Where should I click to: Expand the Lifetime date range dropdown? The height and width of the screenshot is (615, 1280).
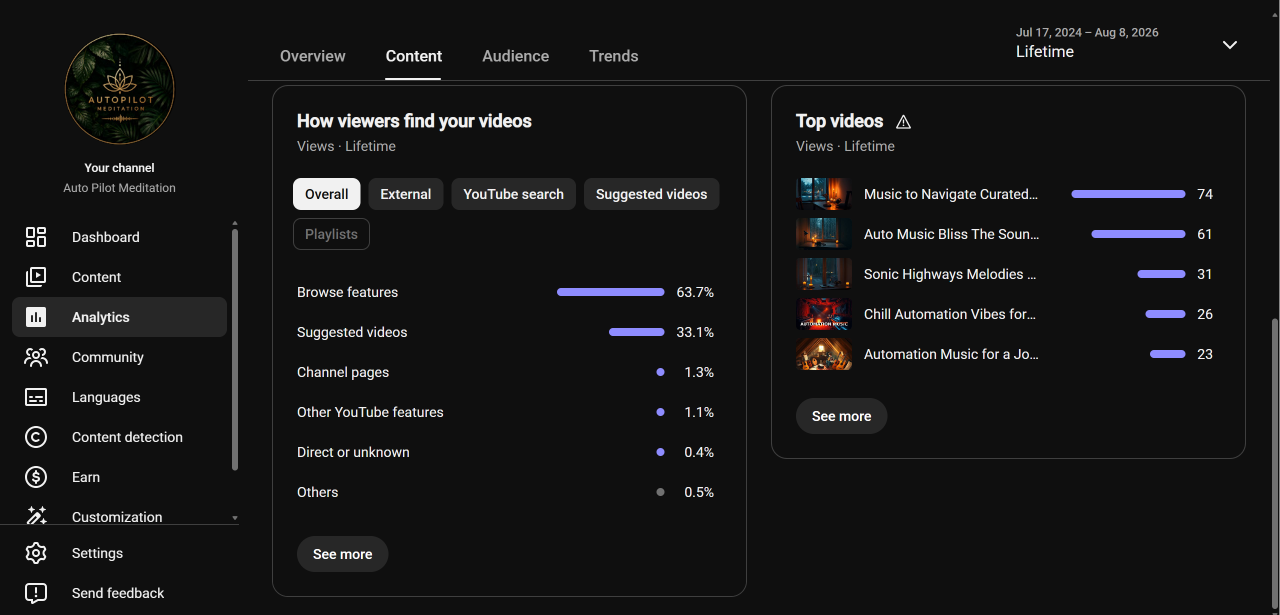(x=1230, y=44)
